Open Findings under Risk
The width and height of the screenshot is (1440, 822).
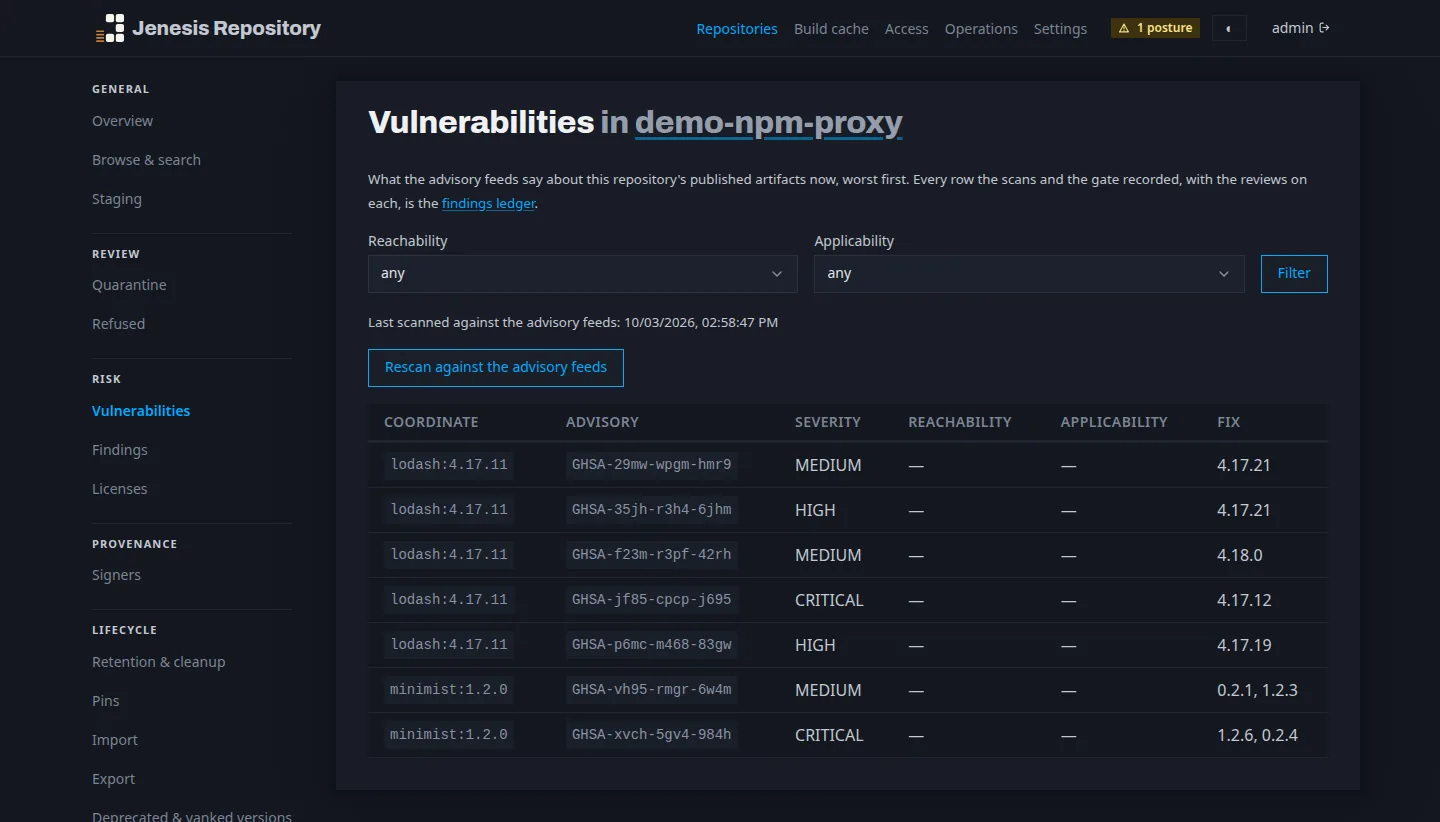(x=120, y=450)
